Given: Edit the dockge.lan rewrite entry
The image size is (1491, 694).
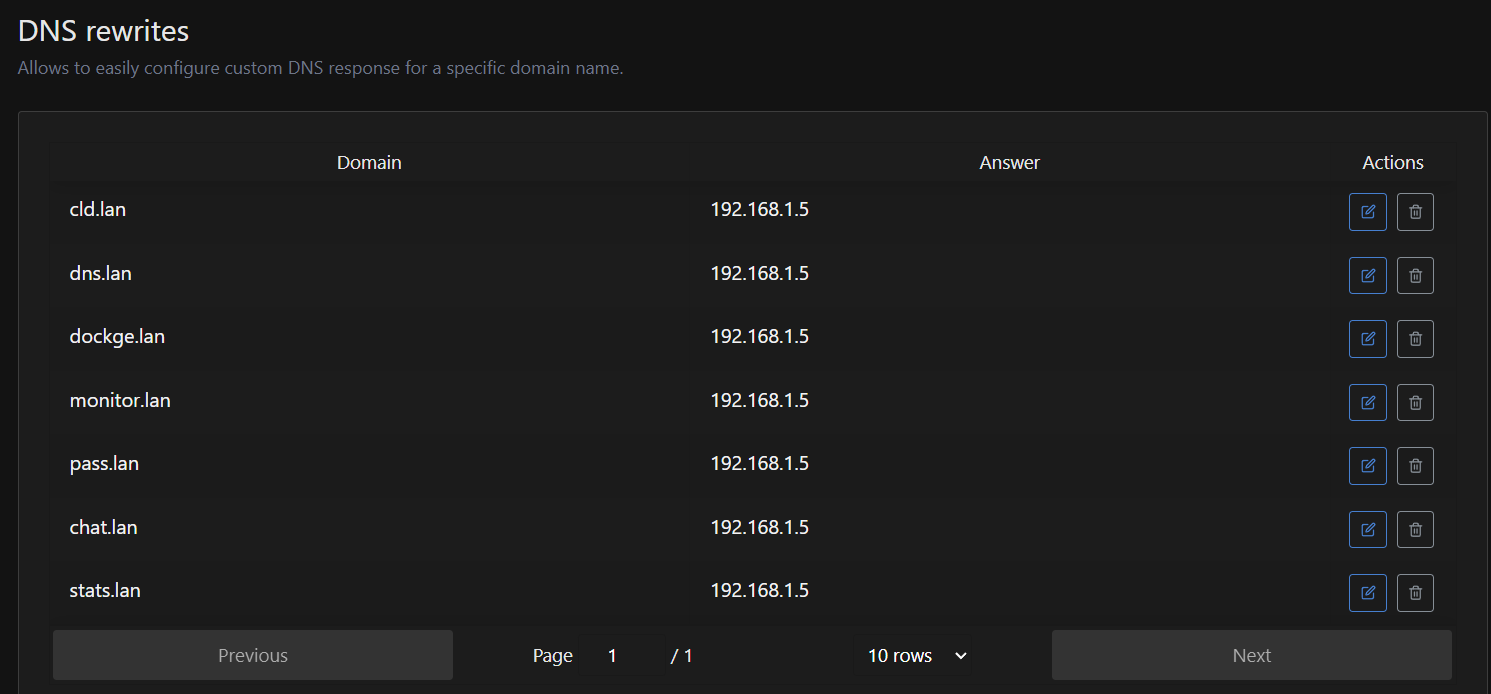Looking at the screenshot, I should tap(1367, 338).
